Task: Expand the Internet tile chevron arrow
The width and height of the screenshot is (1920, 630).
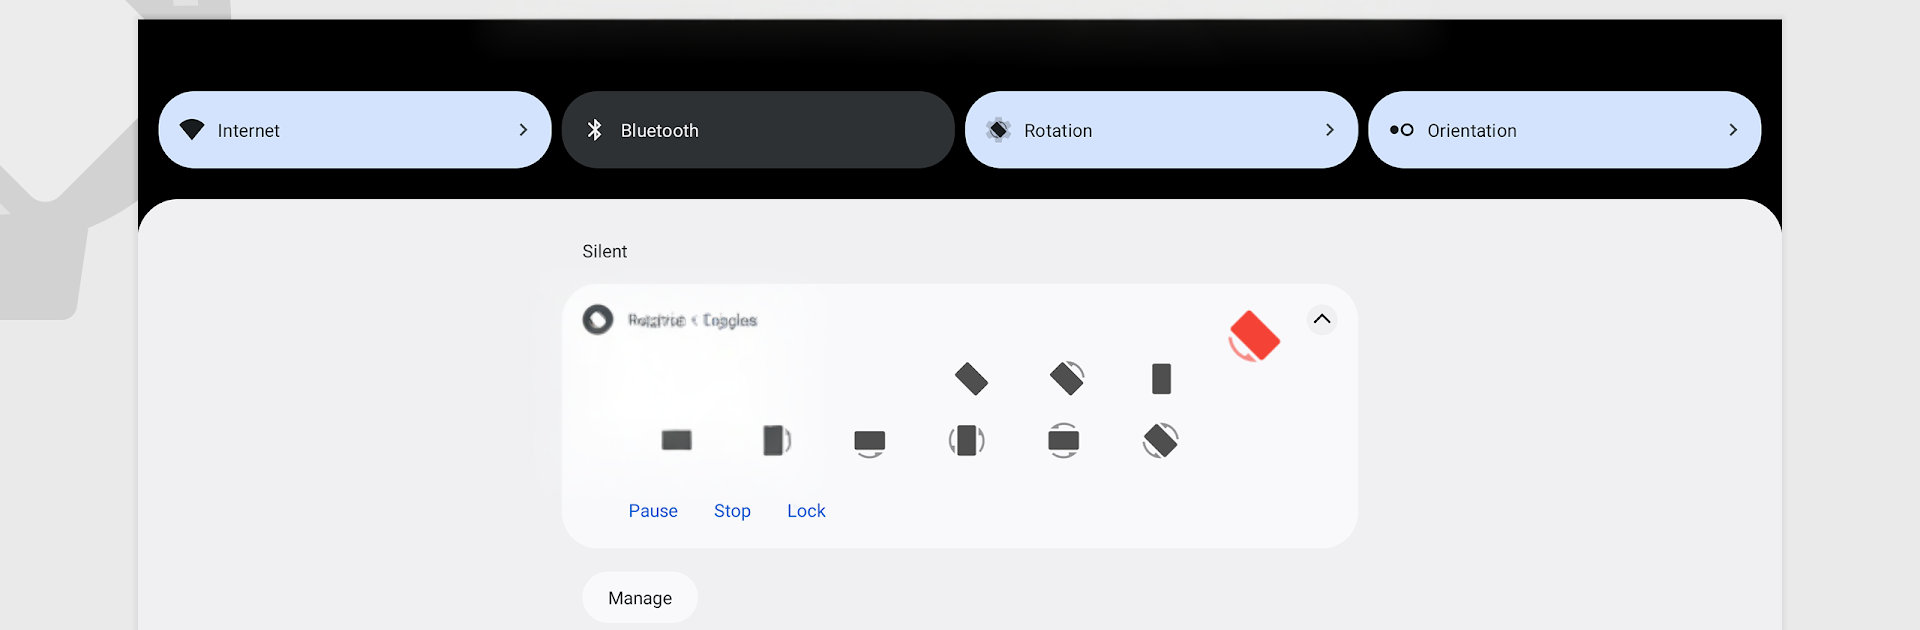Action: [x=523, y=130]
